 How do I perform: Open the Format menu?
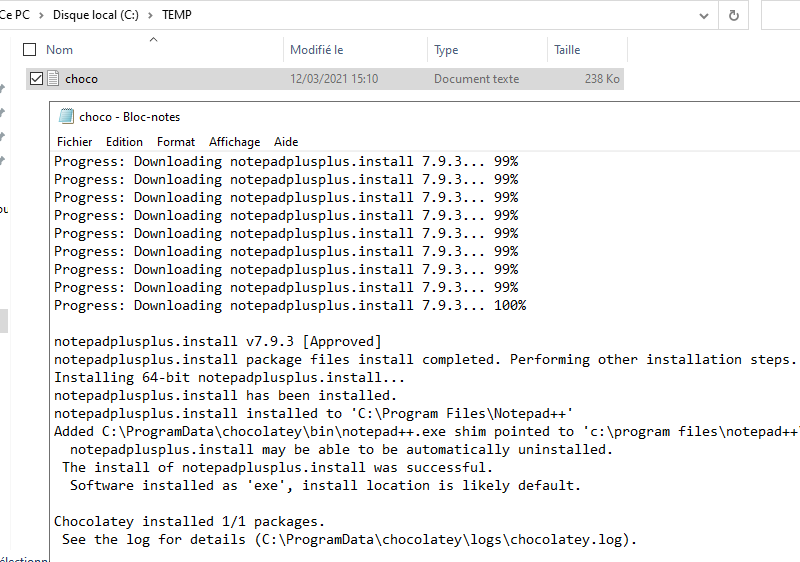click(x=176, y=142)
